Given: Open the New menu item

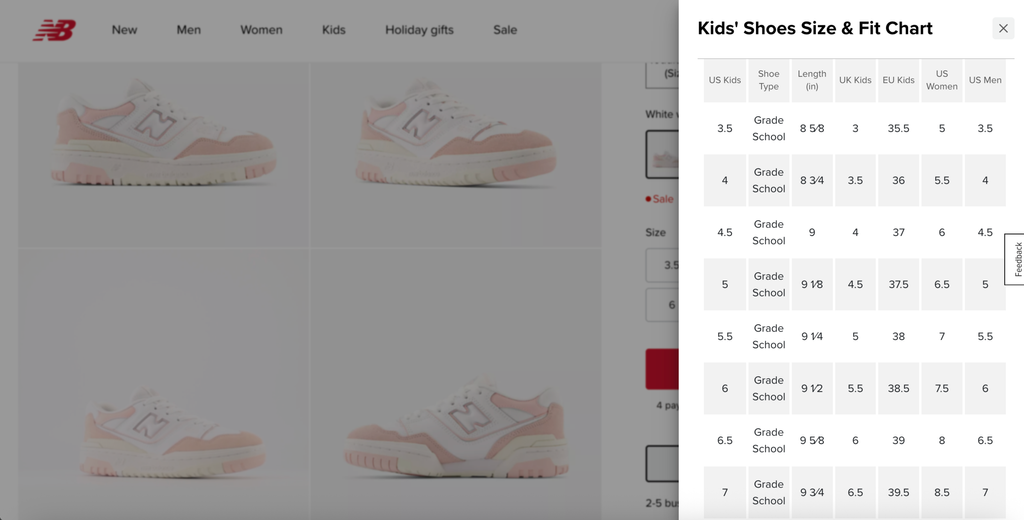Looking at the screenshot, I should pos(124,30).
